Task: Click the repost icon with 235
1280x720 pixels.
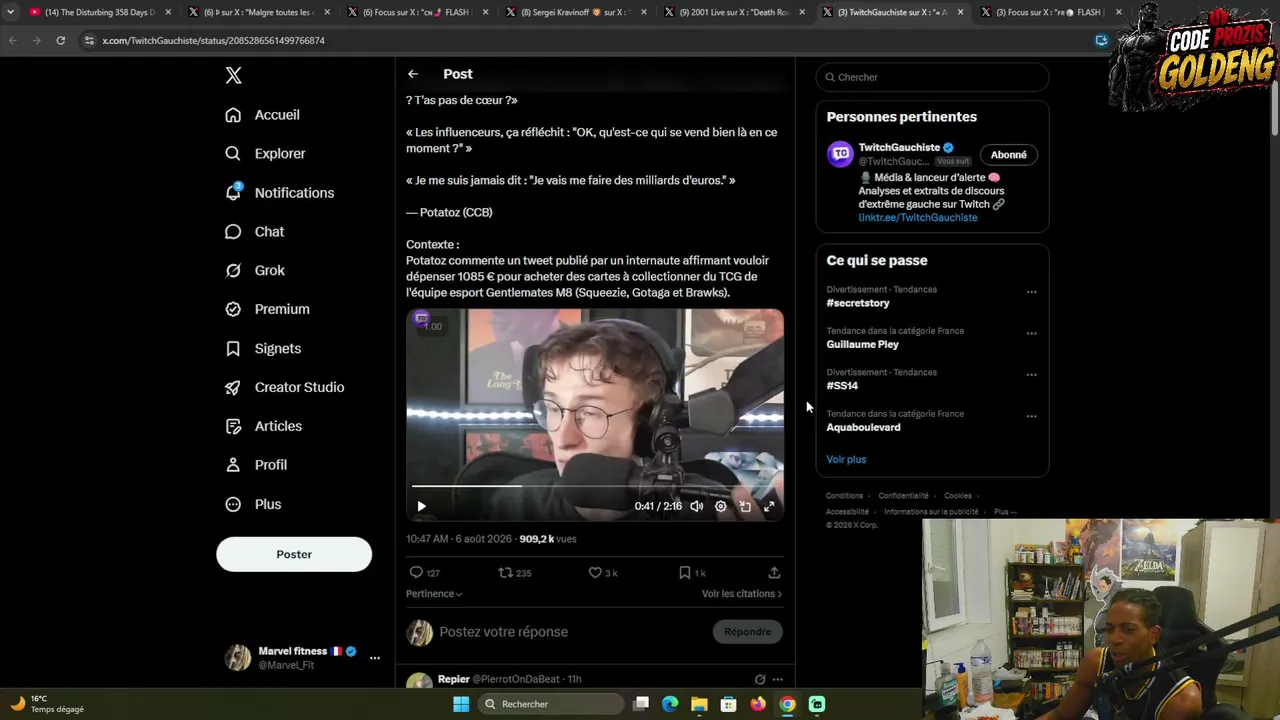Action: (506, 573)
